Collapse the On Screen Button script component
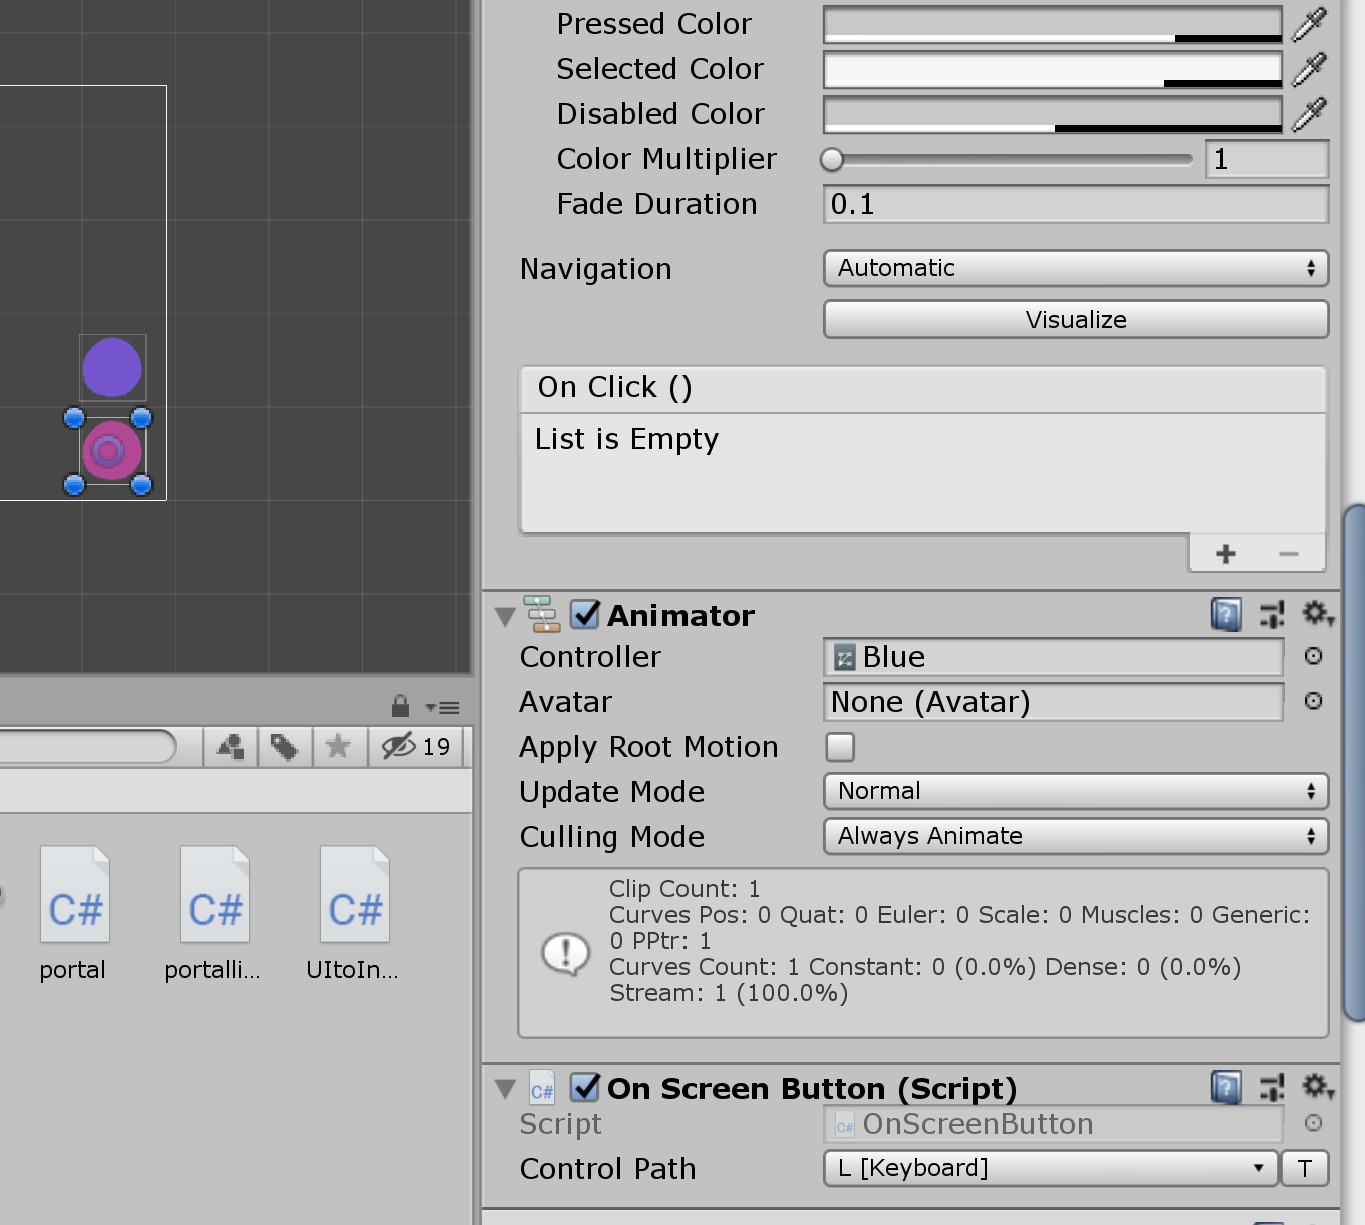The image size is (1365, 1225). (506, 1088)
